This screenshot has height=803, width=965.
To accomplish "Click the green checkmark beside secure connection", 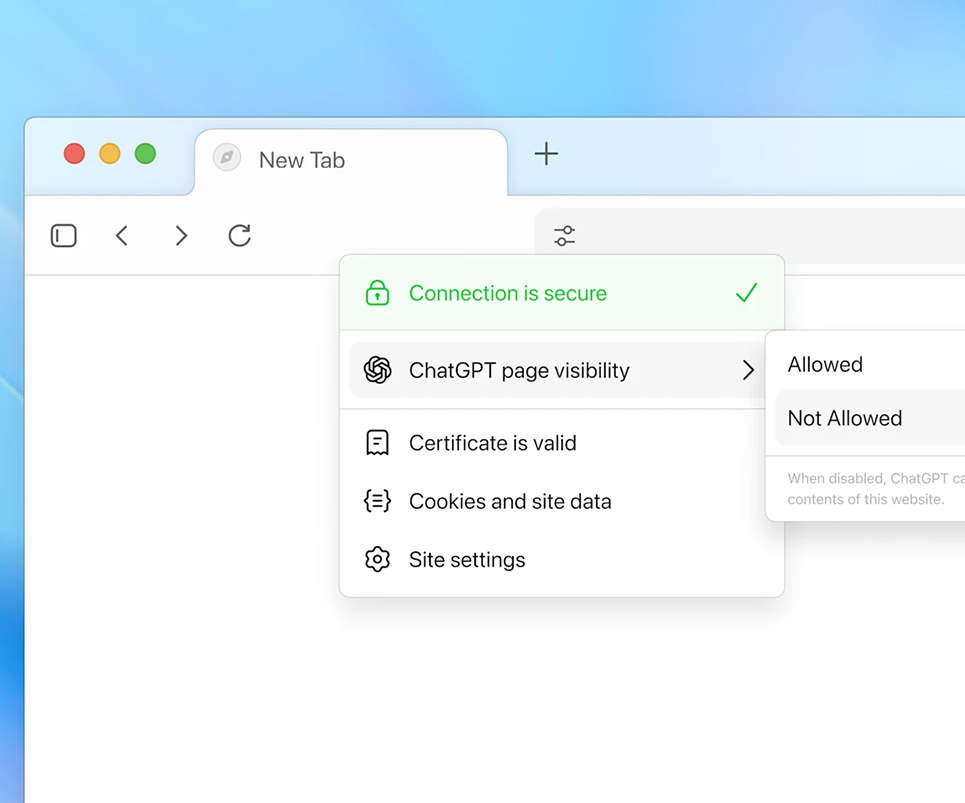I will (746, 293).
